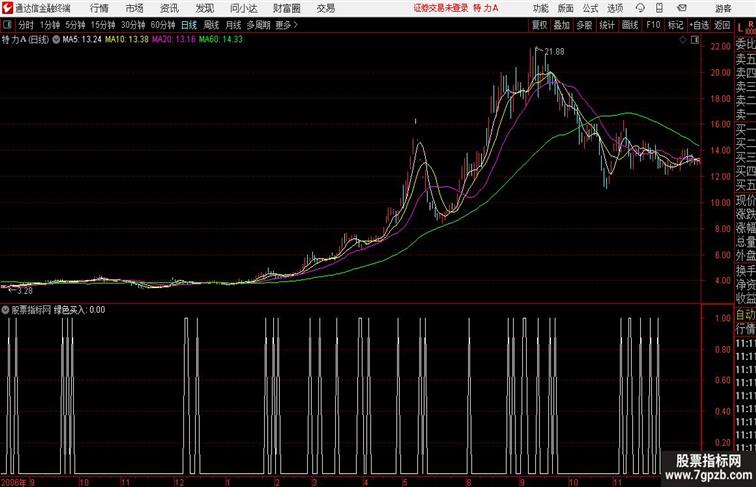Click the 多股 multi-stock button
This screenshot has height=487, width=756.
584,25
